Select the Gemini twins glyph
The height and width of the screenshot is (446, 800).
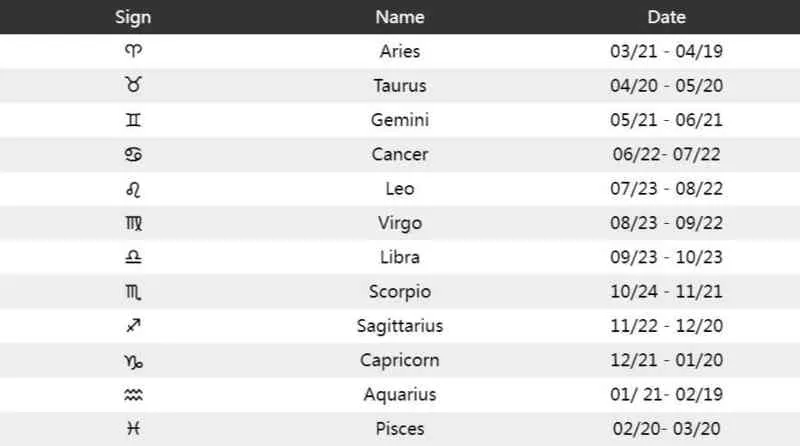point(133,119)
